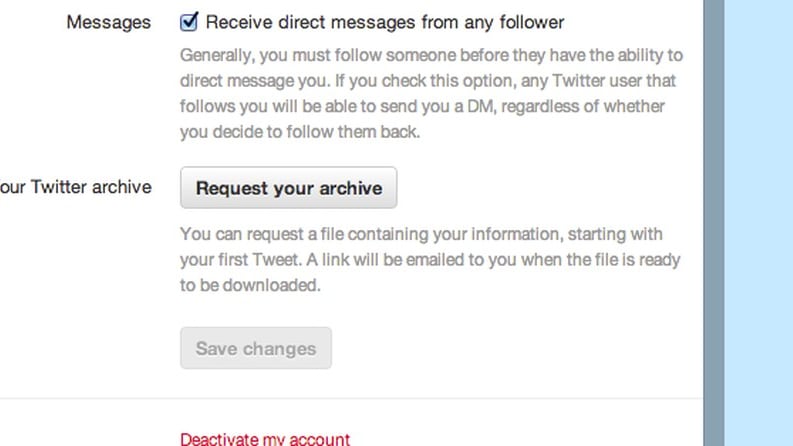793x446 pixels.
Task: Select the 'Twitter archive' row label
Action: point(76,187)
